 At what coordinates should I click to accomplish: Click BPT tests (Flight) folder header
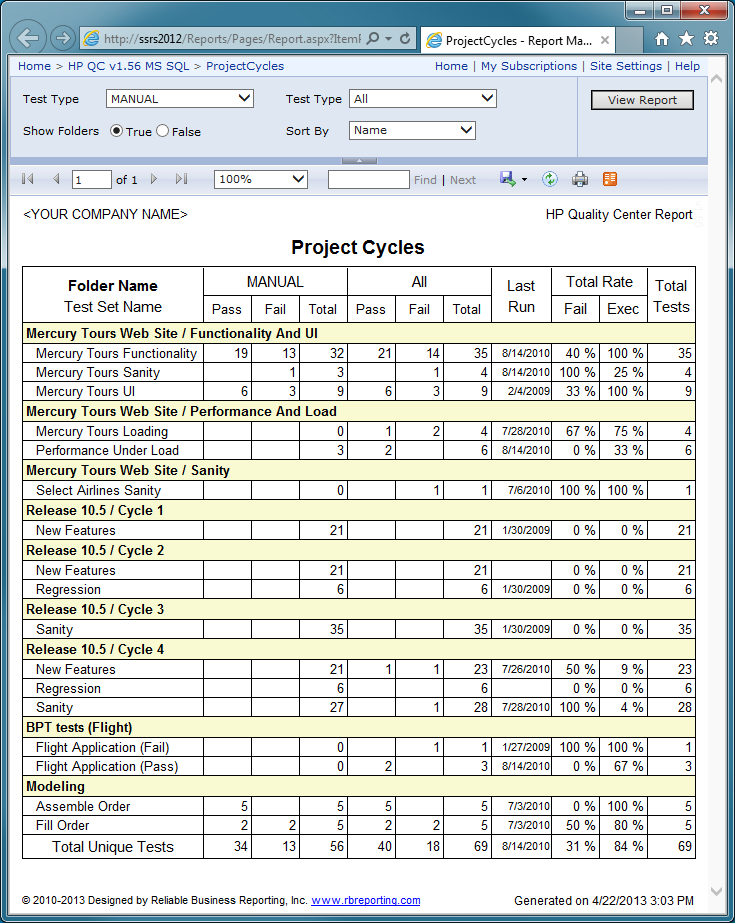(79, 728)
